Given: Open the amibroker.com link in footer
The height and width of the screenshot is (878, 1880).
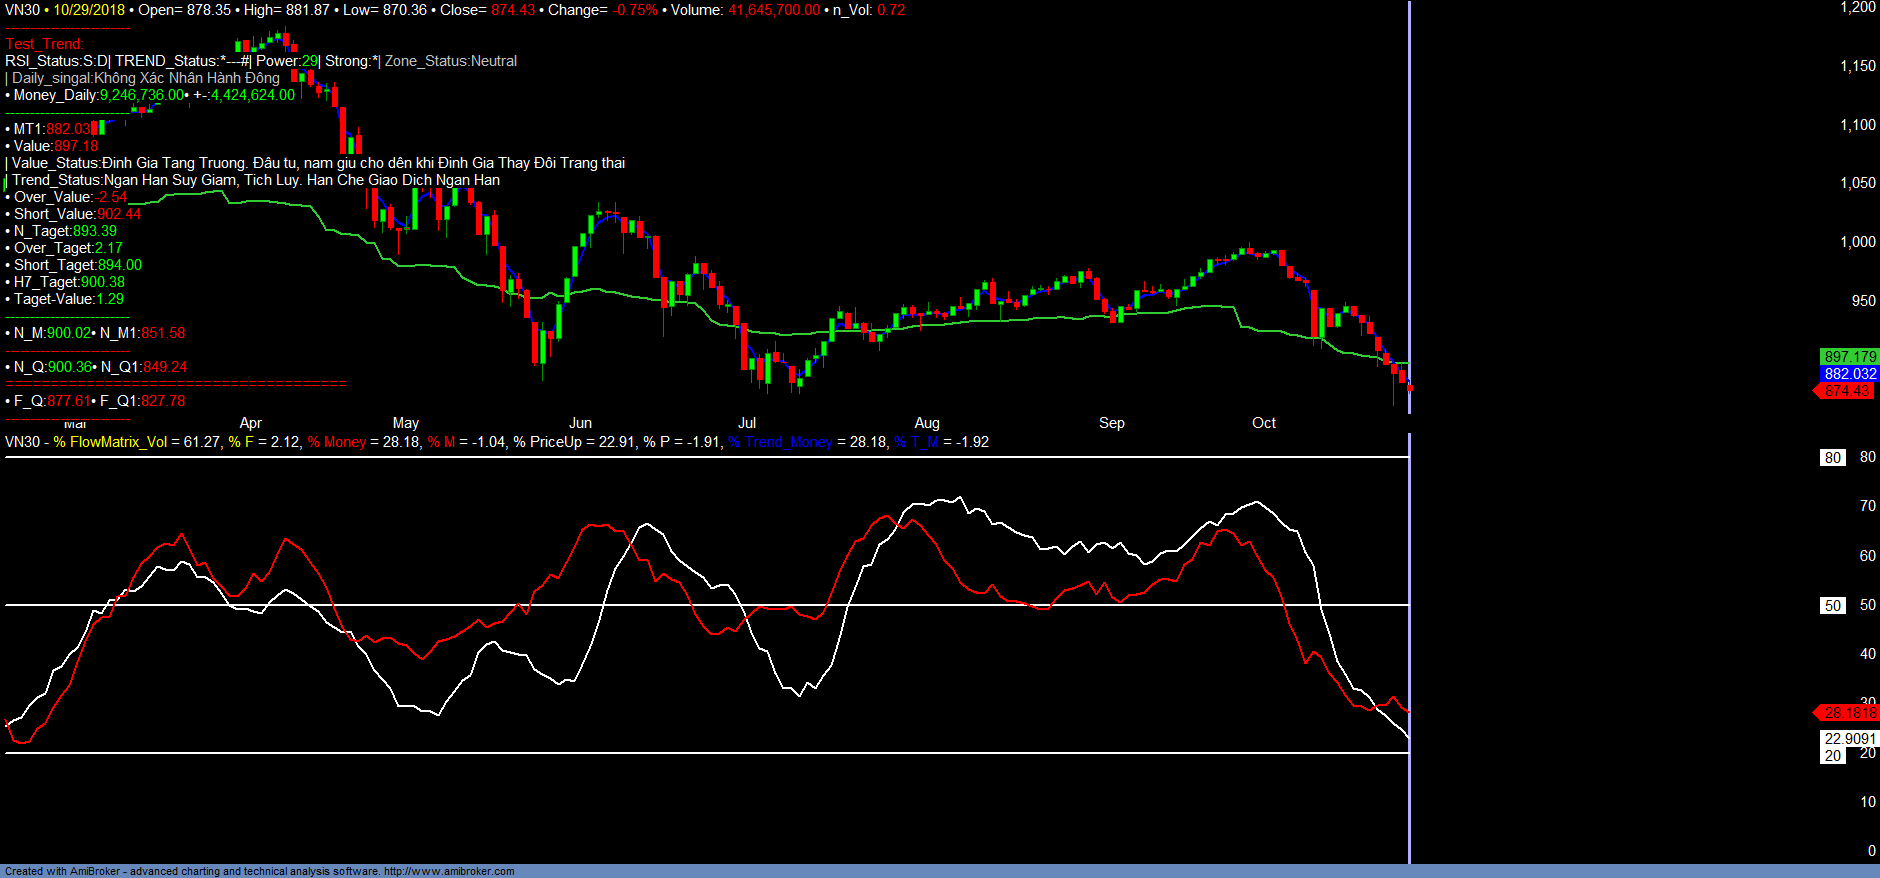Looking at the screenshot, I should [449, 871].
